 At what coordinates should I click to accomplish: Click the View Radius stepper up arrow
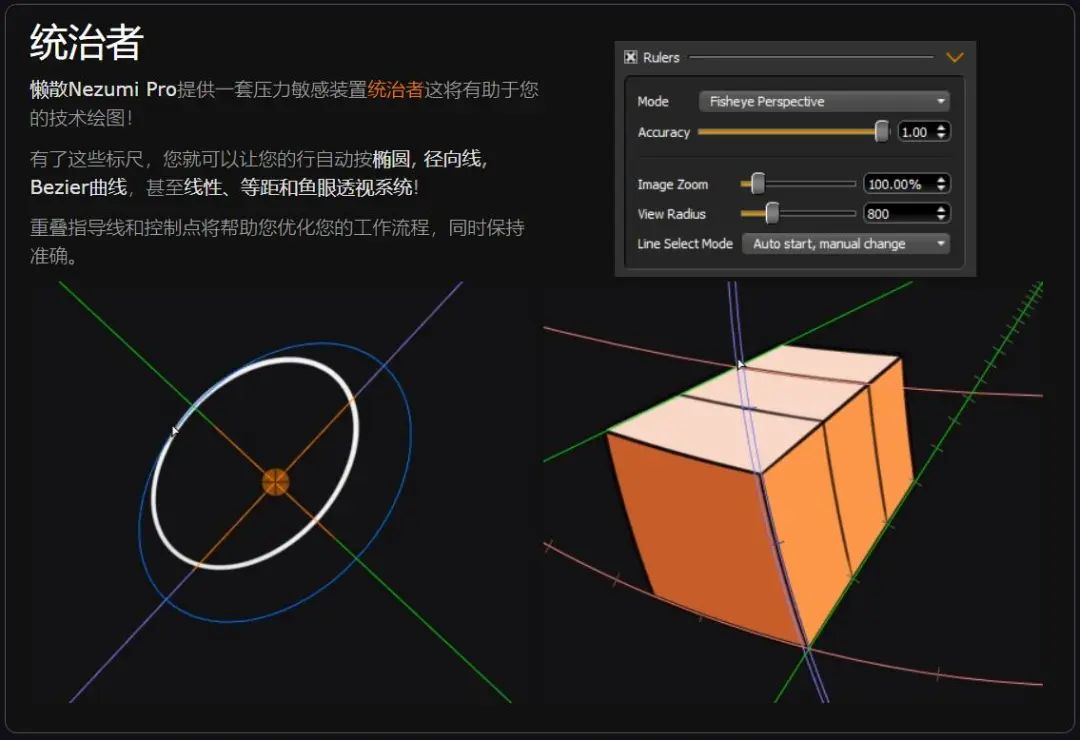pos(941,208)
